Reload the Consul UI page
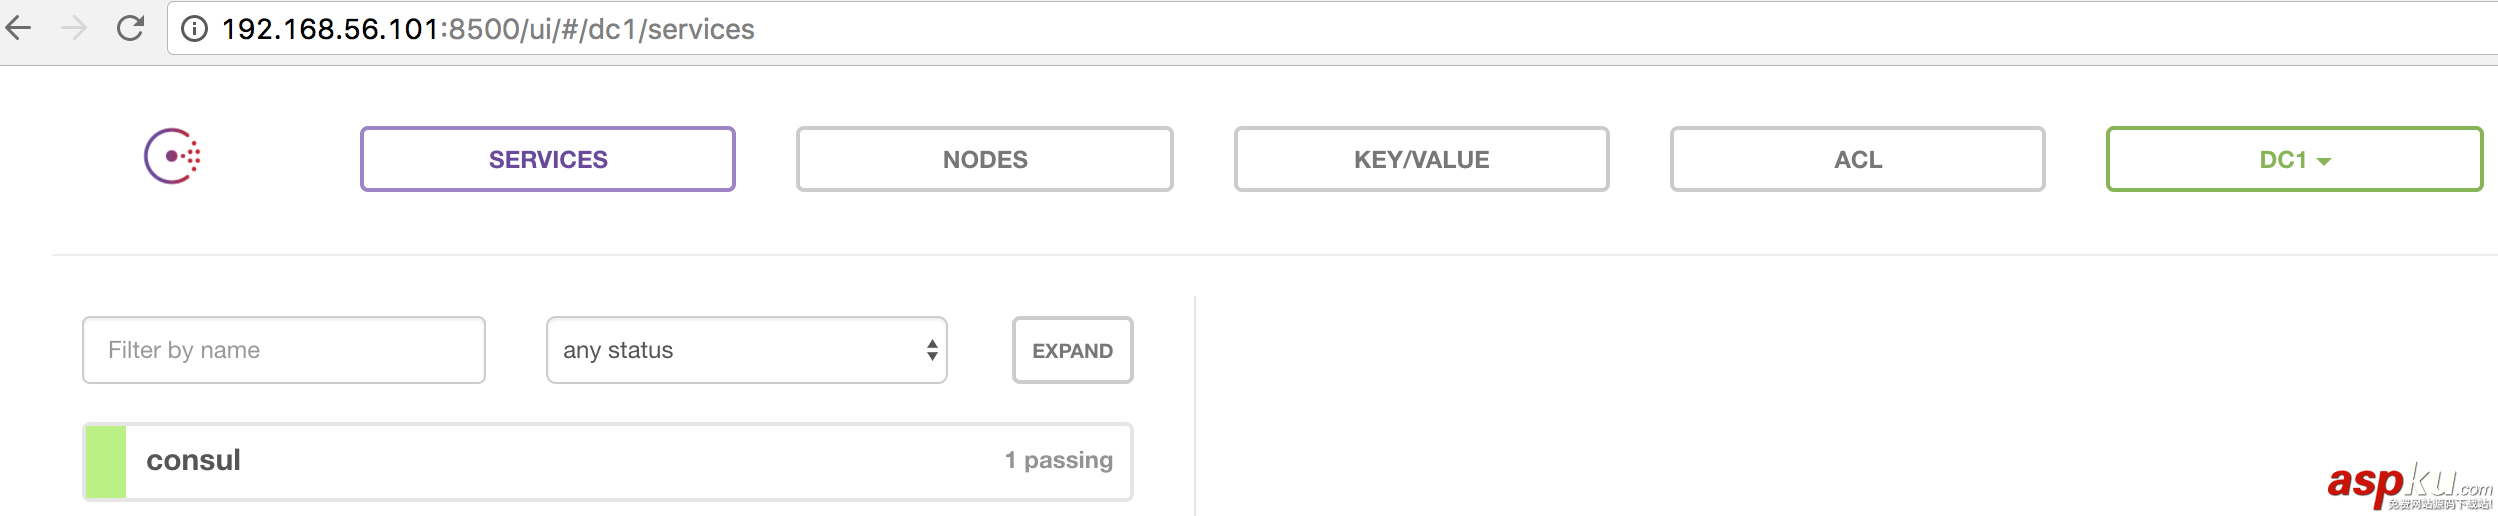The width and height of the screenshot is (2498, 516). click(x=130, y=28)
